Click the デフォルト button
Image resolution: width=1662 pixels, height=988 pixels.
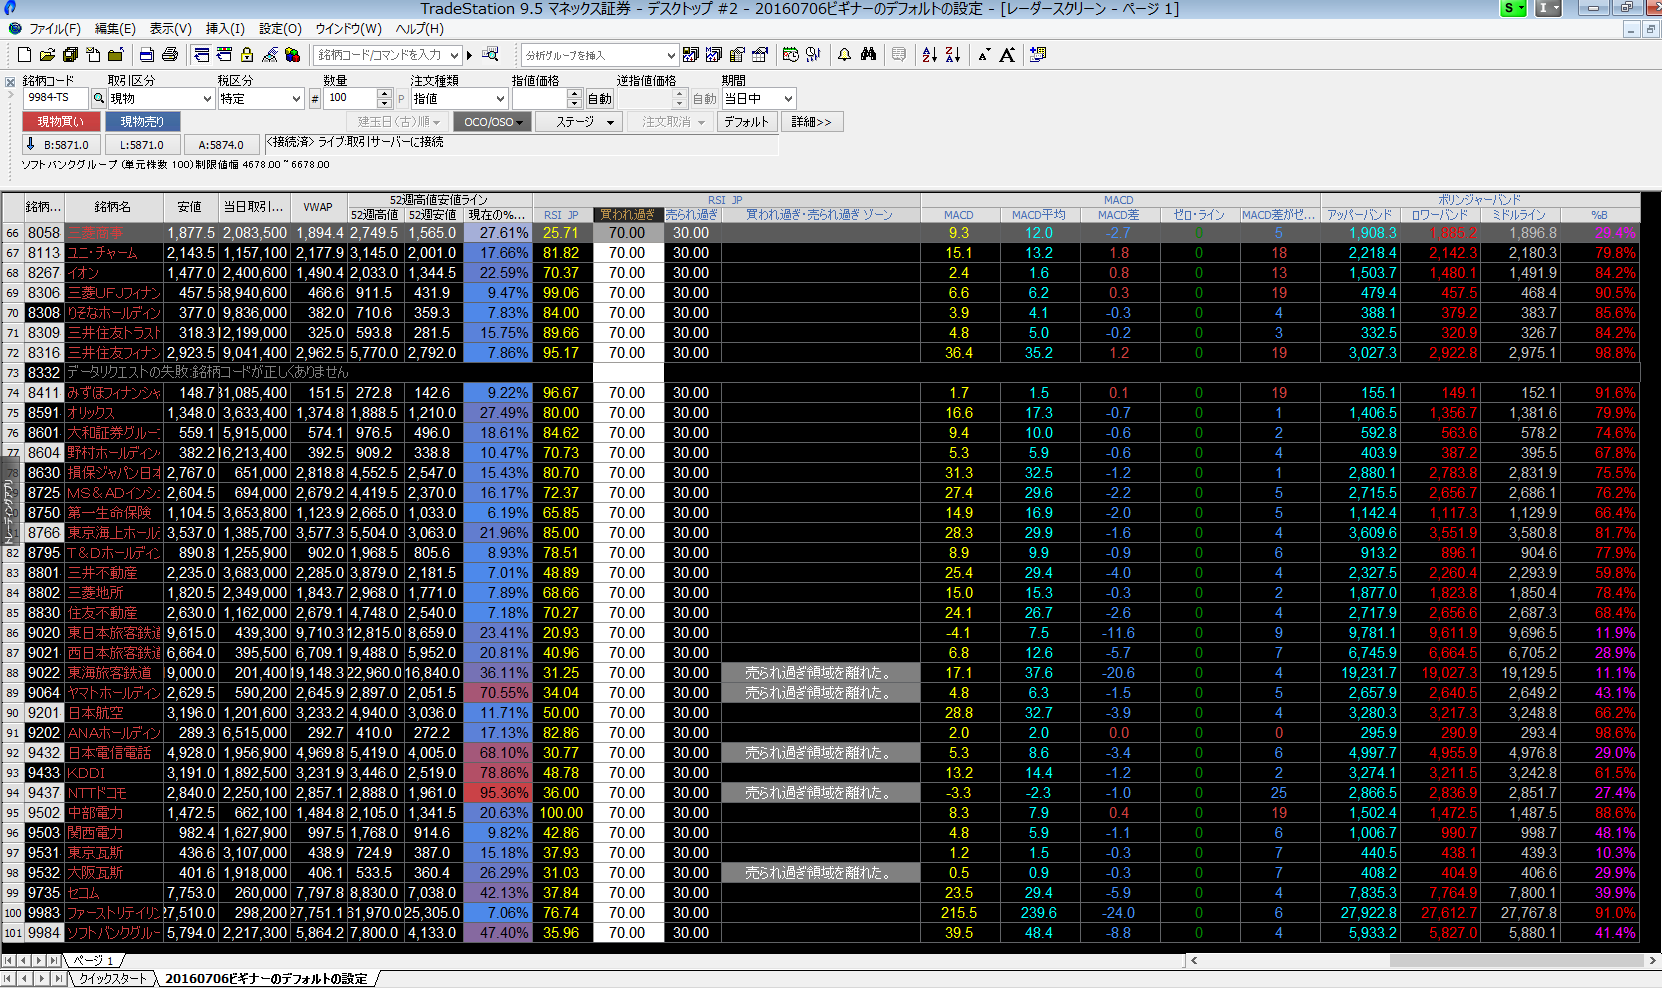(747, 122)
